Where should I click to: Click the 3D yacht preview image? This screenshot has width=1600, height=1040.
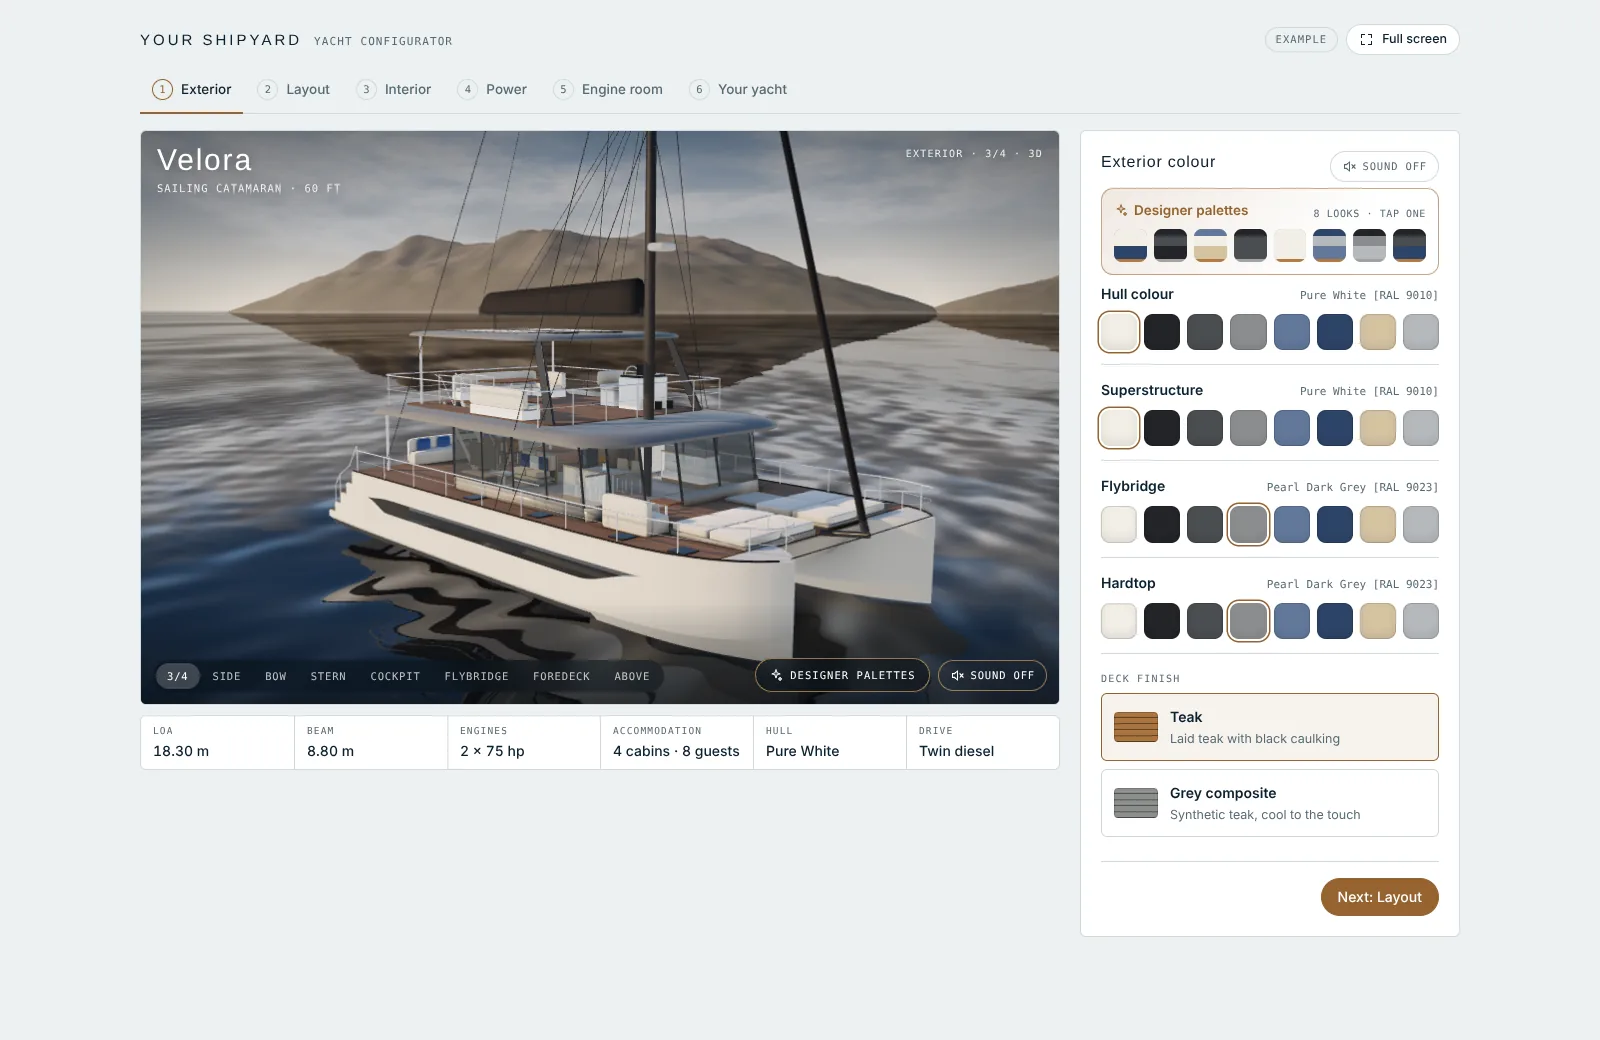tap(600, 417)
